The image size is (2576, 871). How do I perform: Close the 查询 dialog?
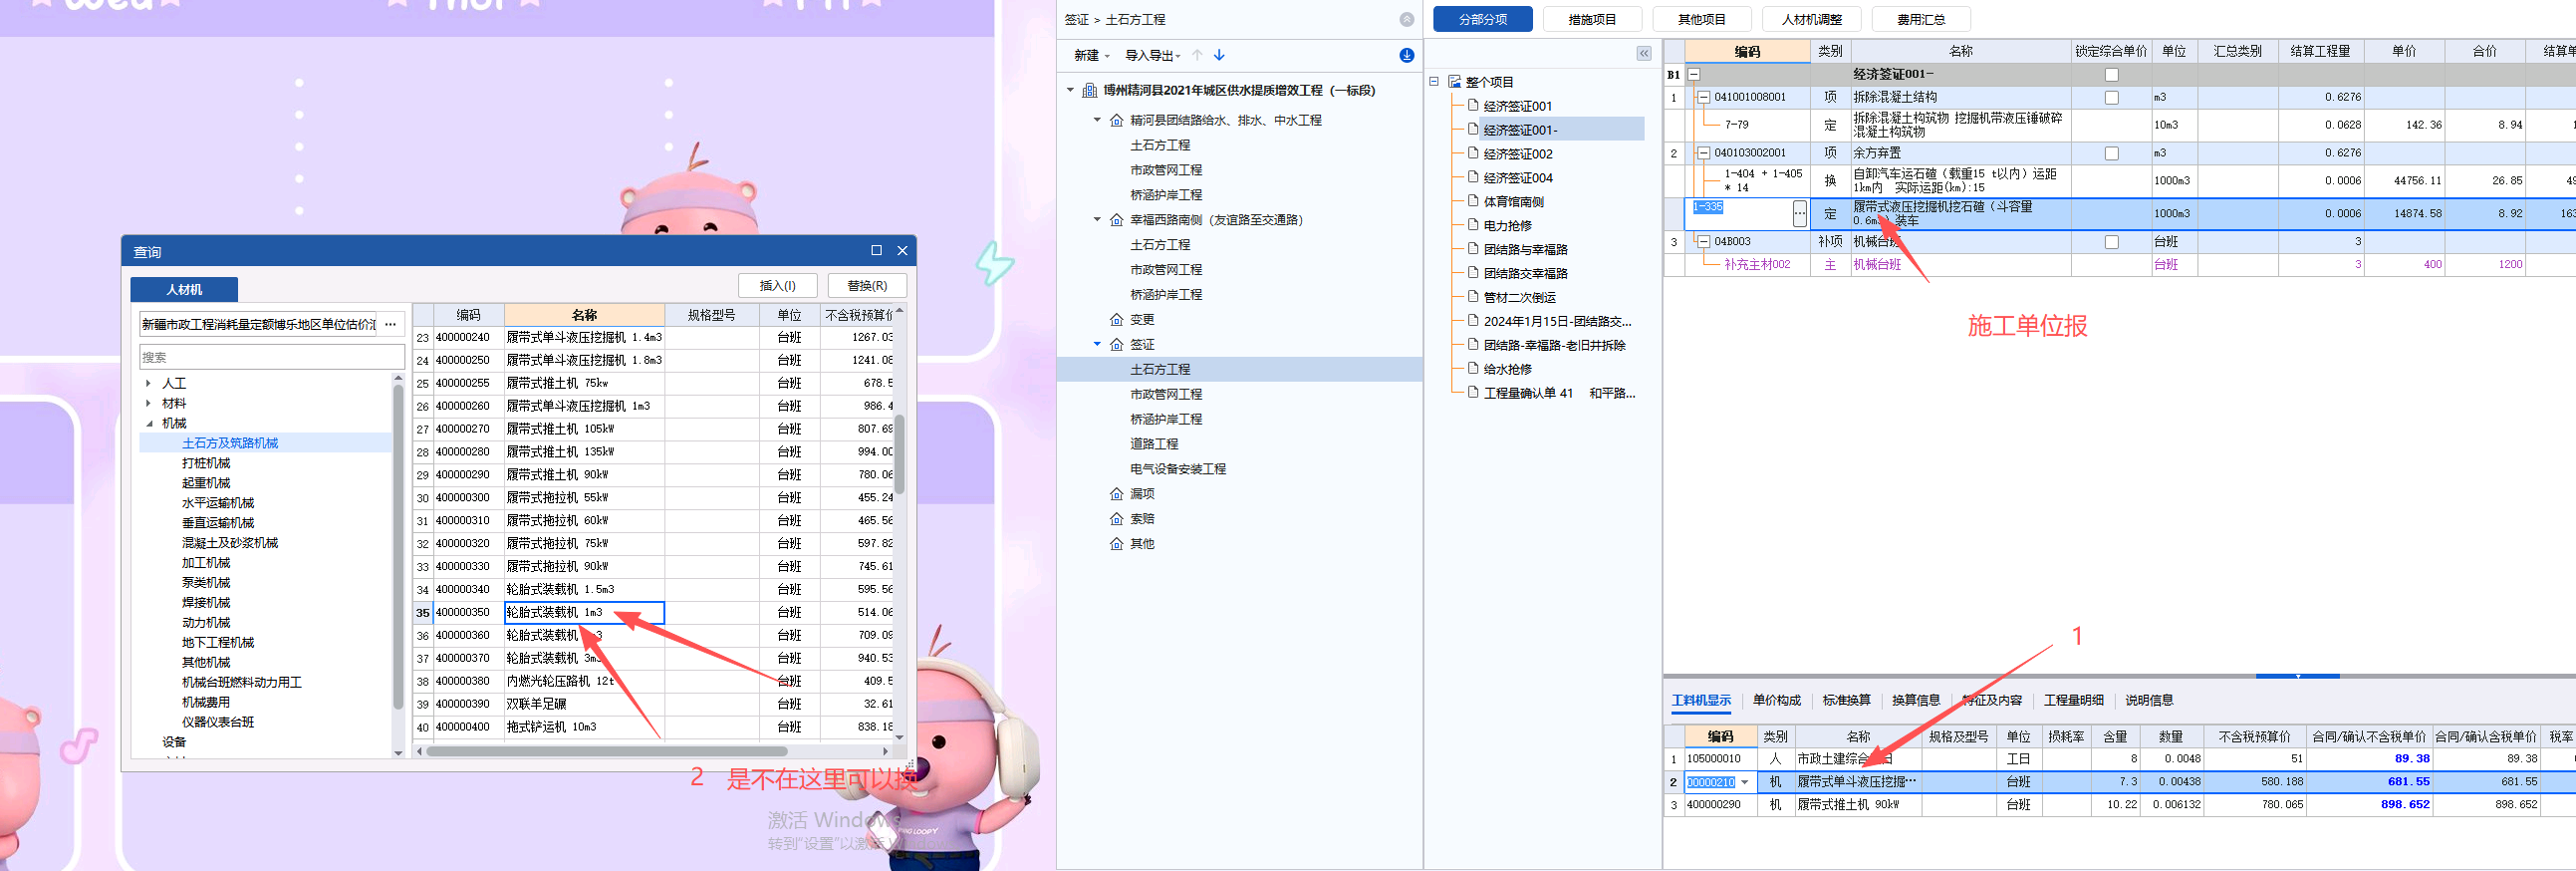pos(902,250)
